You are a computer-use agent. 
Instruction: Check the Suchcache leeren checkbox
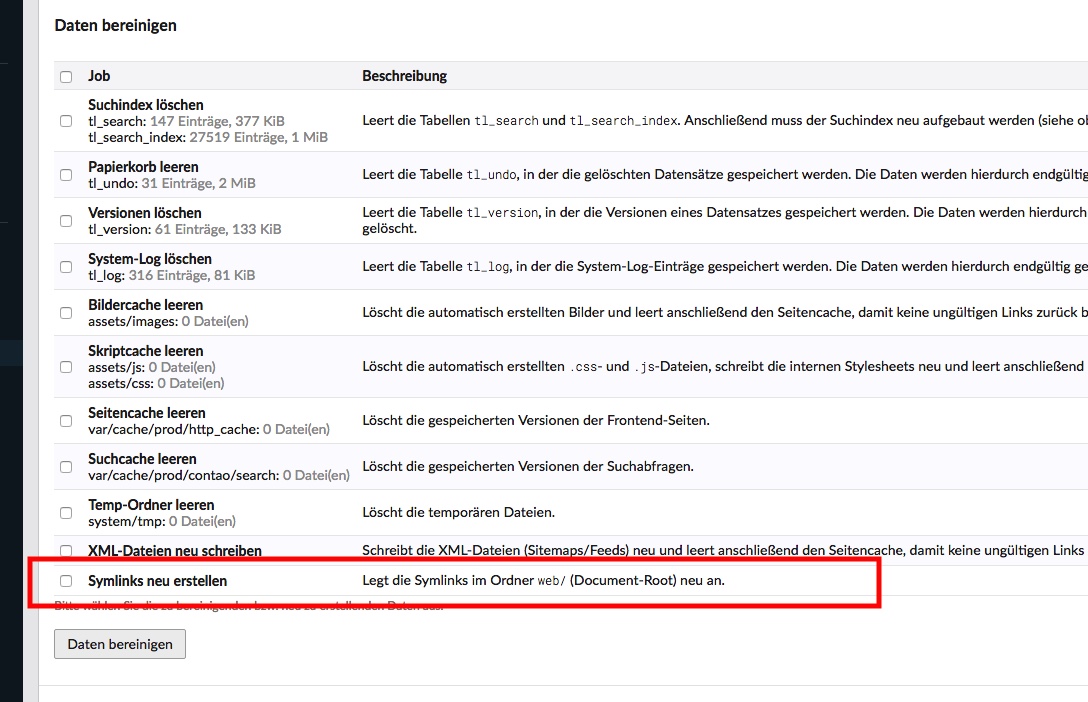(66, 467)
